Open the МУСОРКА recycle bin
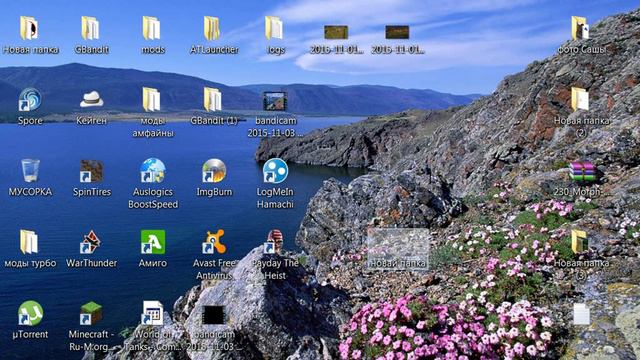Image resolution: width=640 pixels, height=360 pixels. [30, 171]
